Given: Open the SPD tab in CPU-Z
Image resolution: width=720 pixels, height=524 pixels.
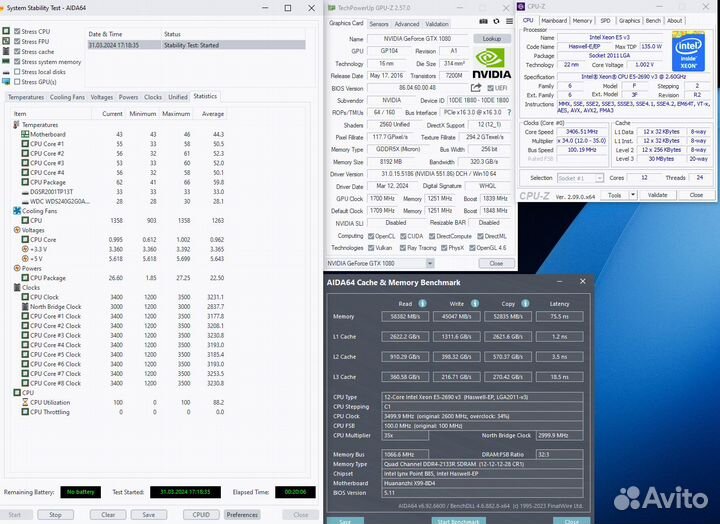Looking at the screenshot, I should pos(605,21).
